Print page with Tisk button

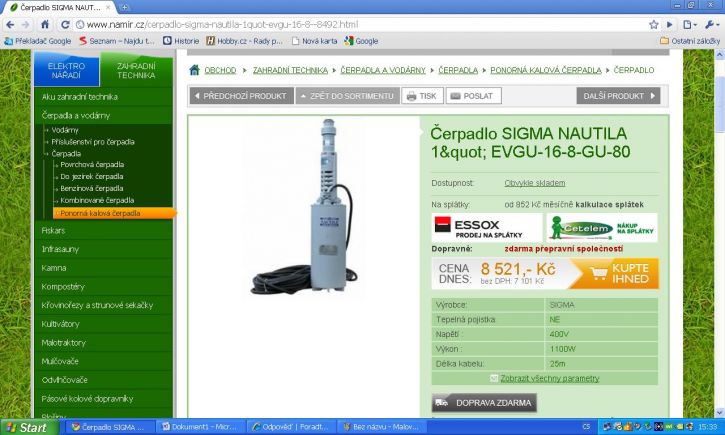tap(422, 96)
